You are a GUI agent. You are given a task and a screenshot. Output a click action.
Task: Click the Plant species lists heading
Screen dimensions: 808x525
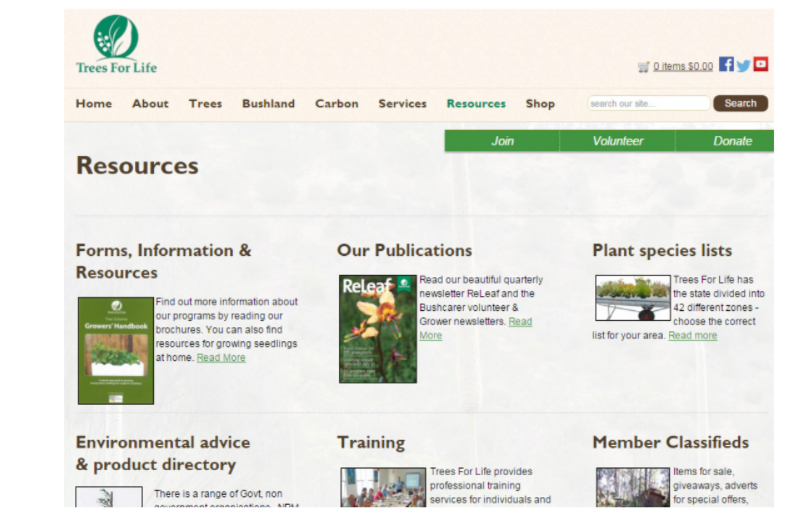pyautogui.click(x=662, y=250)
